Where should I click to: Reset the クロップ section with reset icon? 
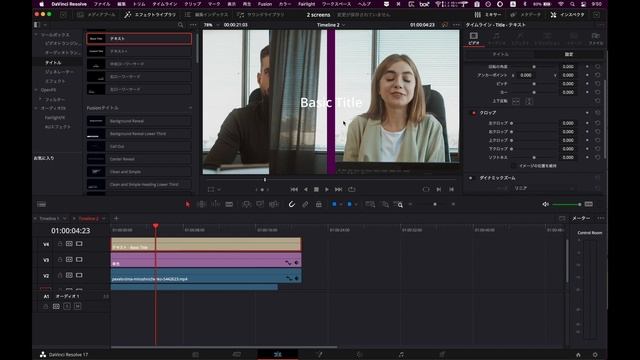(x=598, y=113)
